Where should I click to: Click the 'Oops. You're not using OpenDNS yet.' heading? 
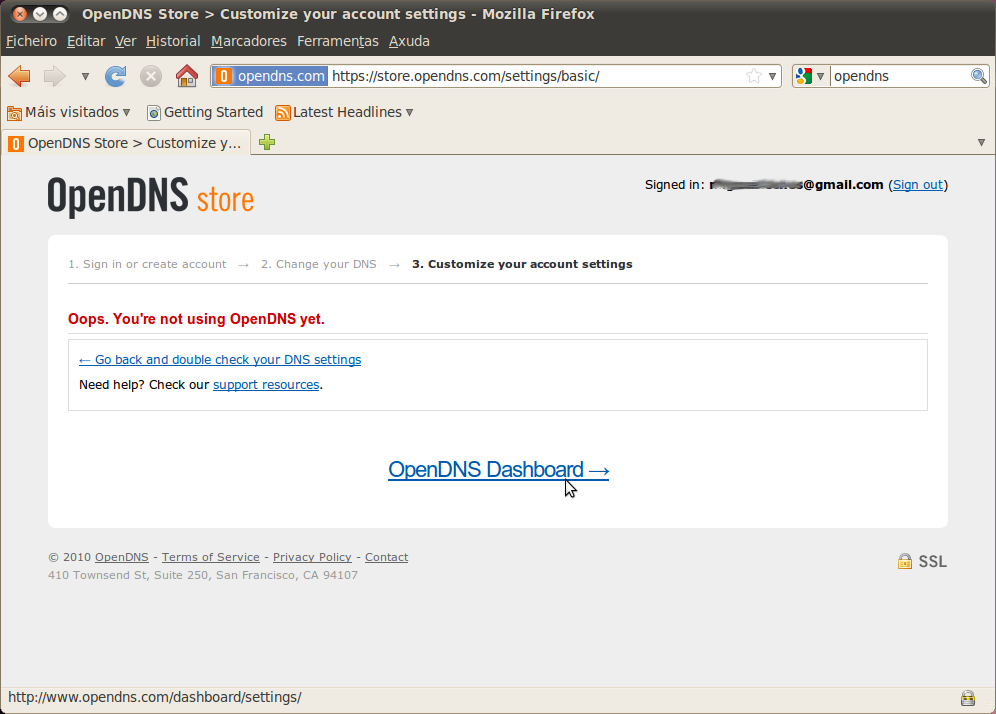click(x=196, y=319)
